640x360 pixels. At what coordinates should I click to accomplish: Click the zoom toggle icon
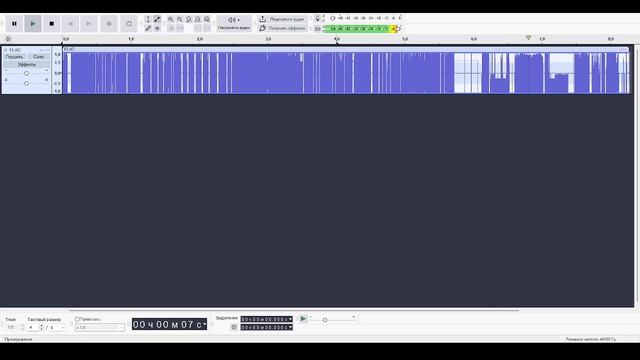pos(207,19)
